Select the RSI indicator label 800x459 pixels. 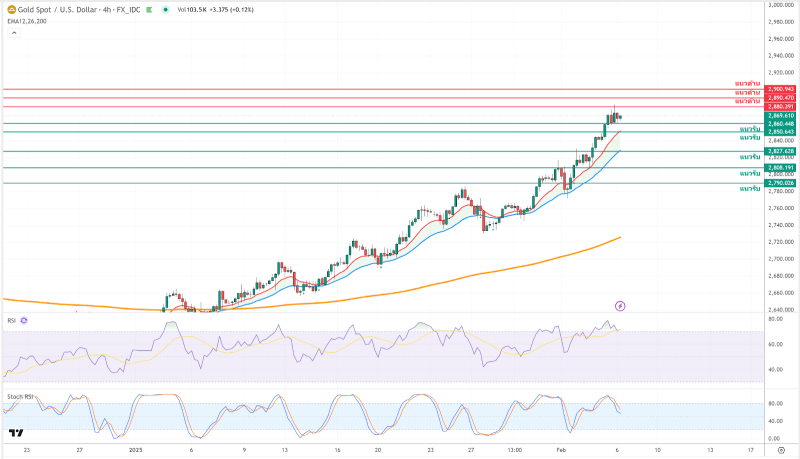click(x=11, y=321)
